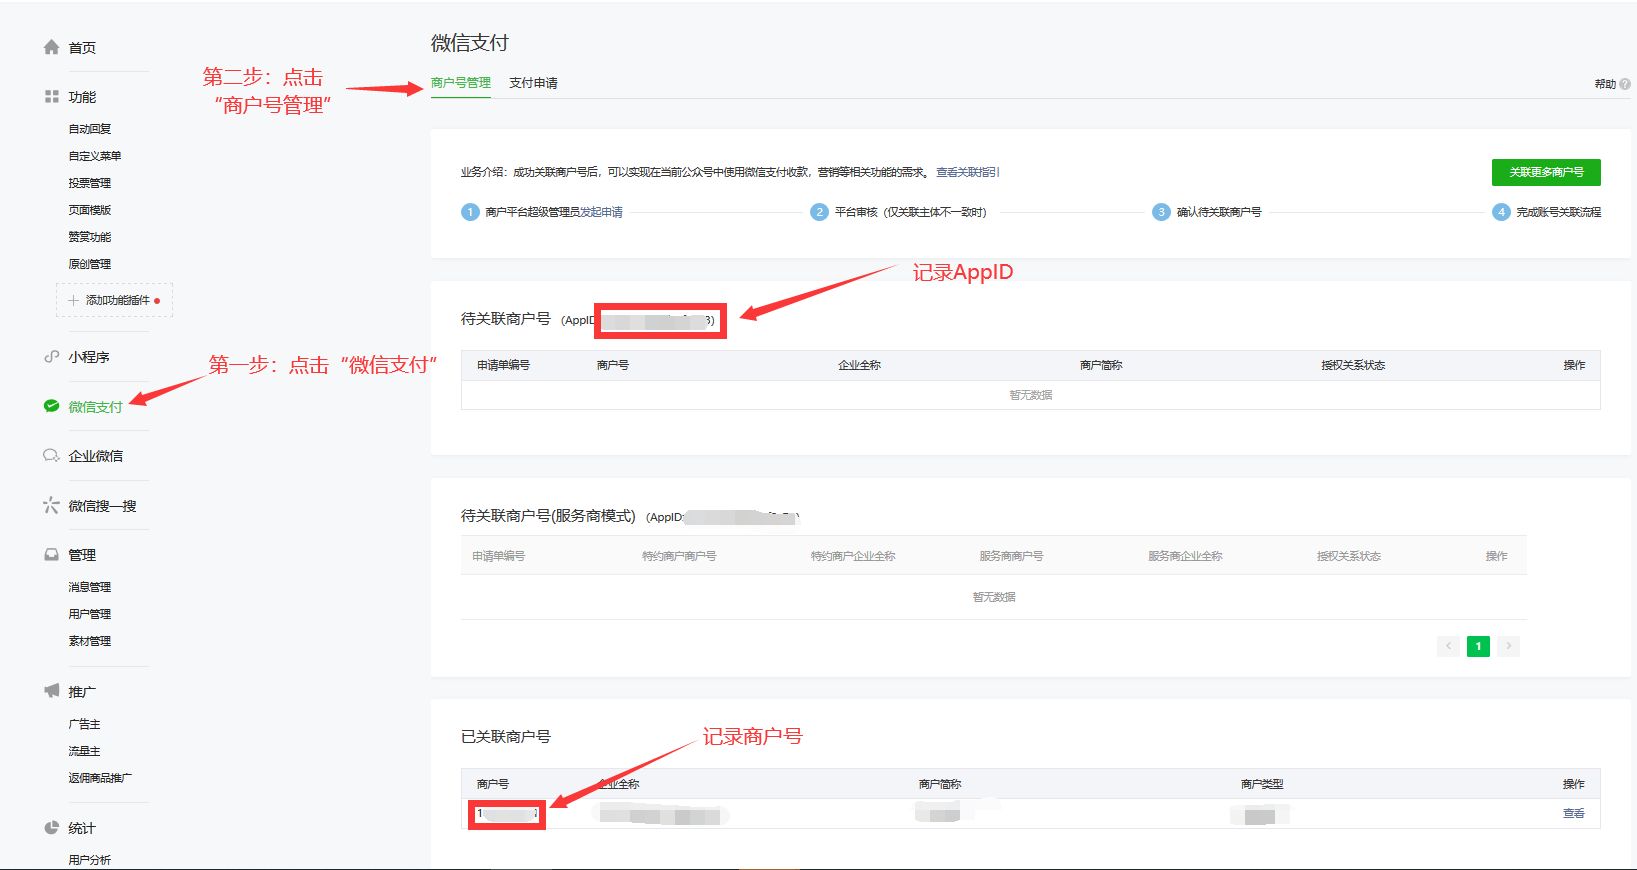This screenshot has height=870, width=1637.
Task: Switch to the 支付申请 tab
Action: (x=533, y=83)
